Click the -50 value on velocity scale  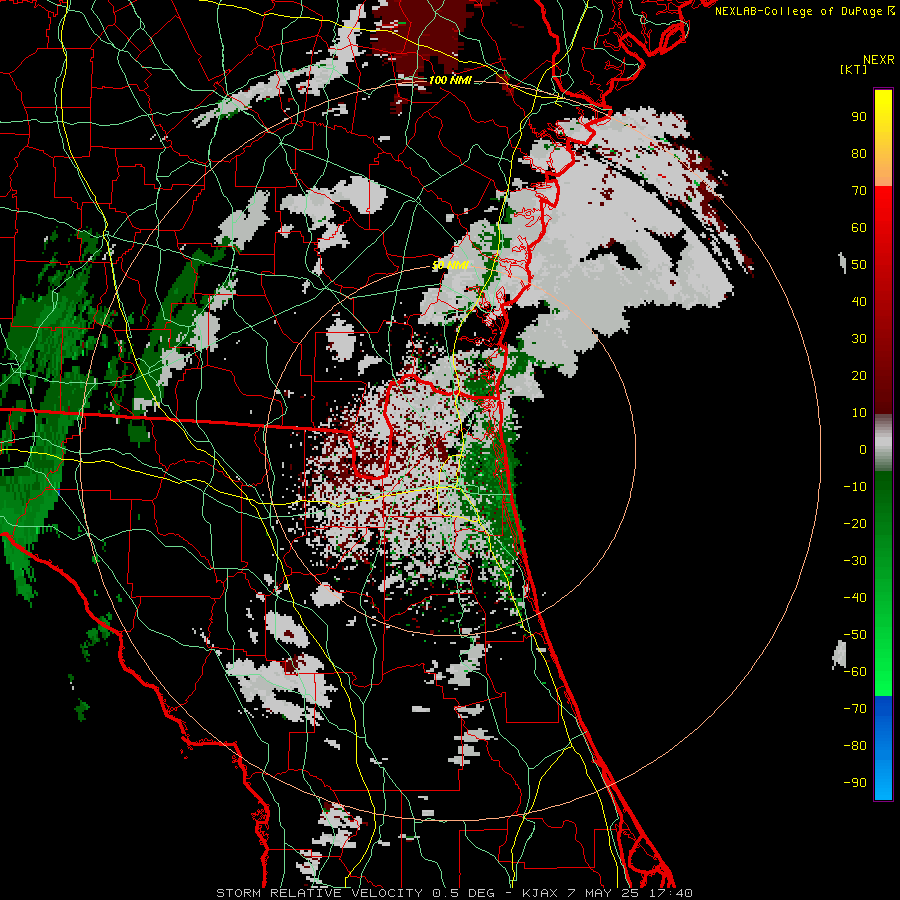(855, 635)
